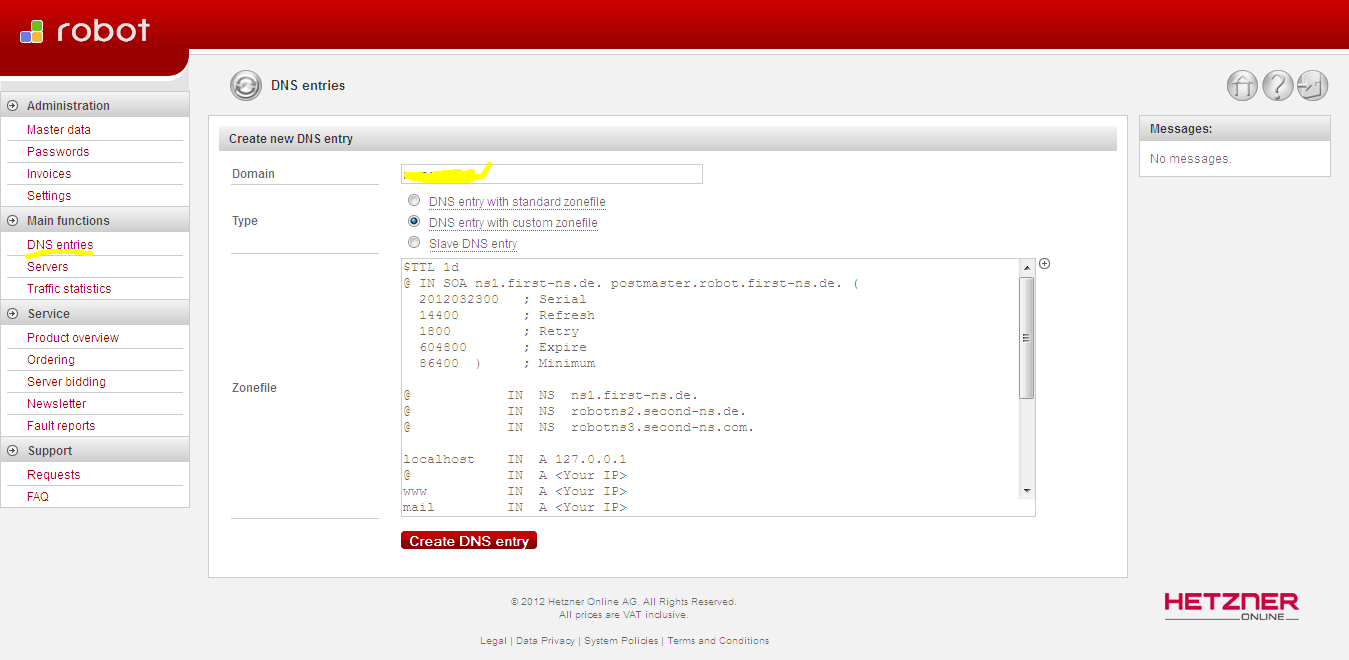The height and width of the screenshot is (660, 1349).
Task: Open the Legal footer link
Action: coord(493,641)
